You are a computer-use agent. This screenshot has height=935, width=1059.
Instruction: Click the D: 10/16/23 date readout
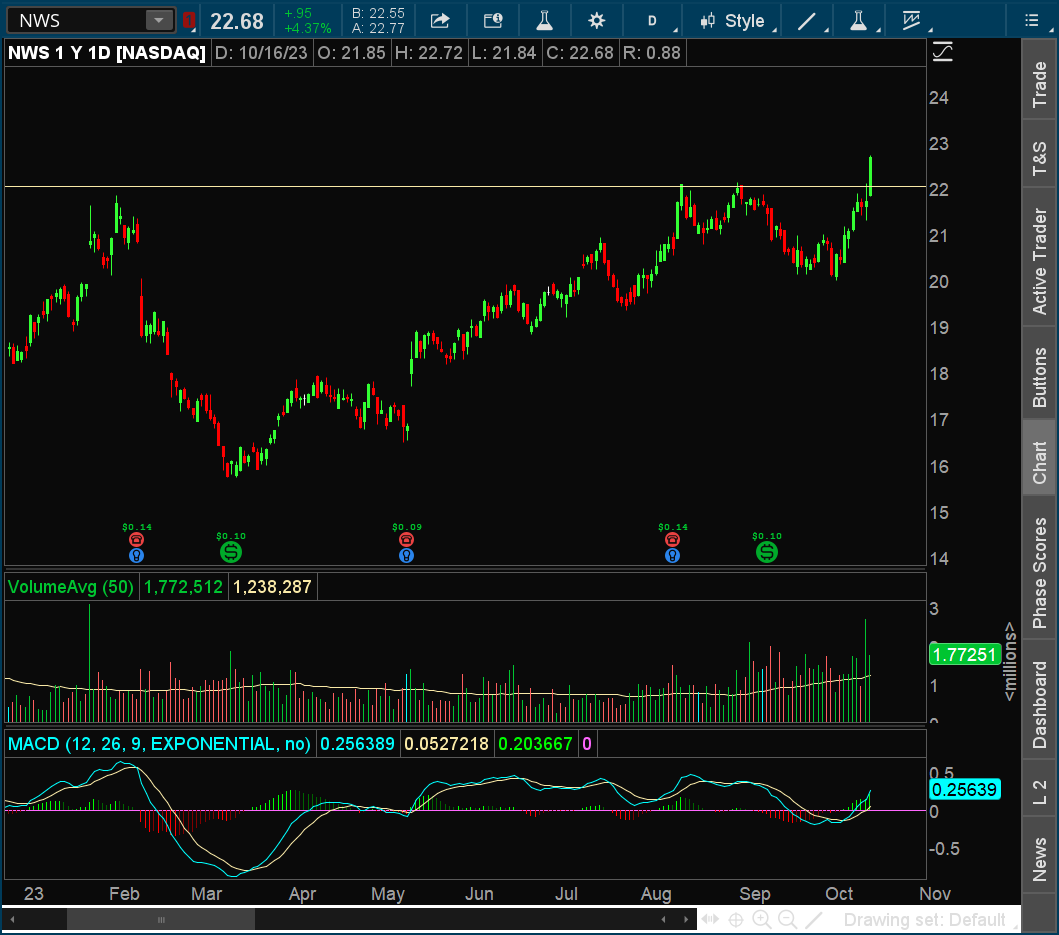pos(261,53)
